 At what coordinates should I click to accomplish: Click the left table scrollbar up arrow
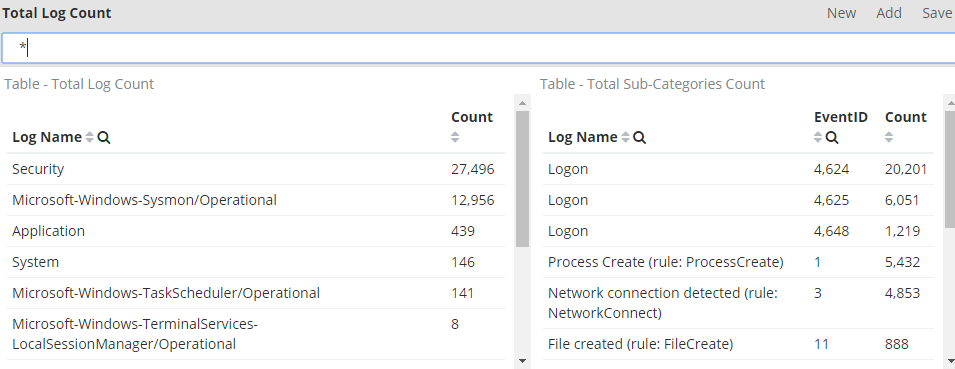coord(522,102)
